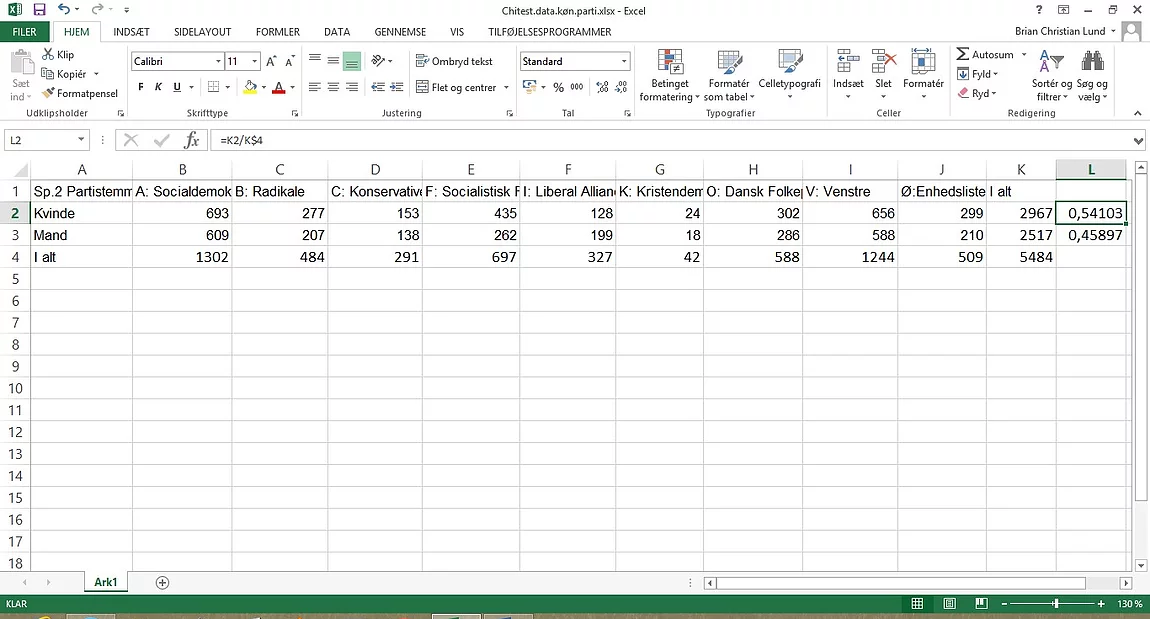This screenshot has height=619, width=1150.
Task: Adjust the zoom slider handle
Action: (x=1055, y=604)
